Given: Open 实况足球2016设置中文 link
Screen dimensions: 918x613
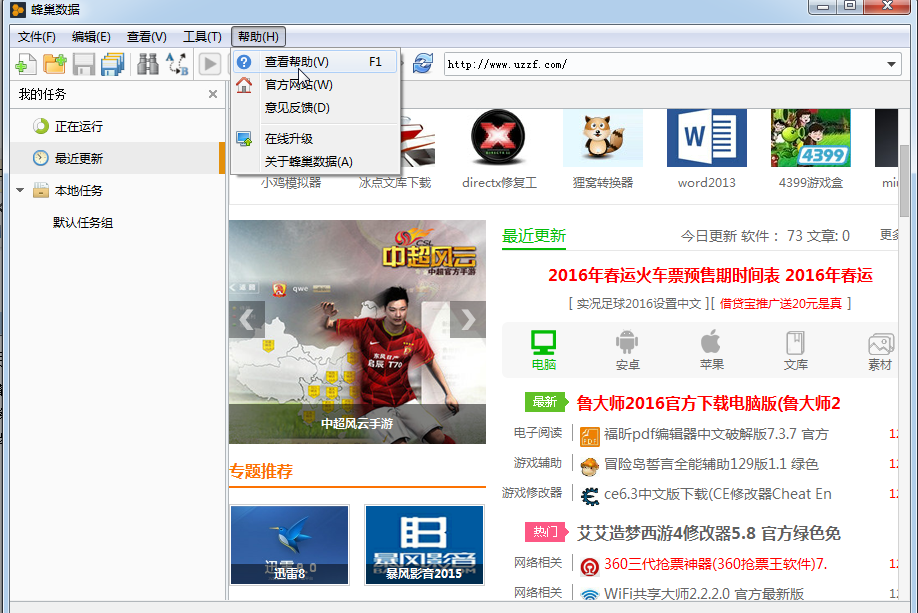Looking at the screenshot, I should click(x=639, y=303).
